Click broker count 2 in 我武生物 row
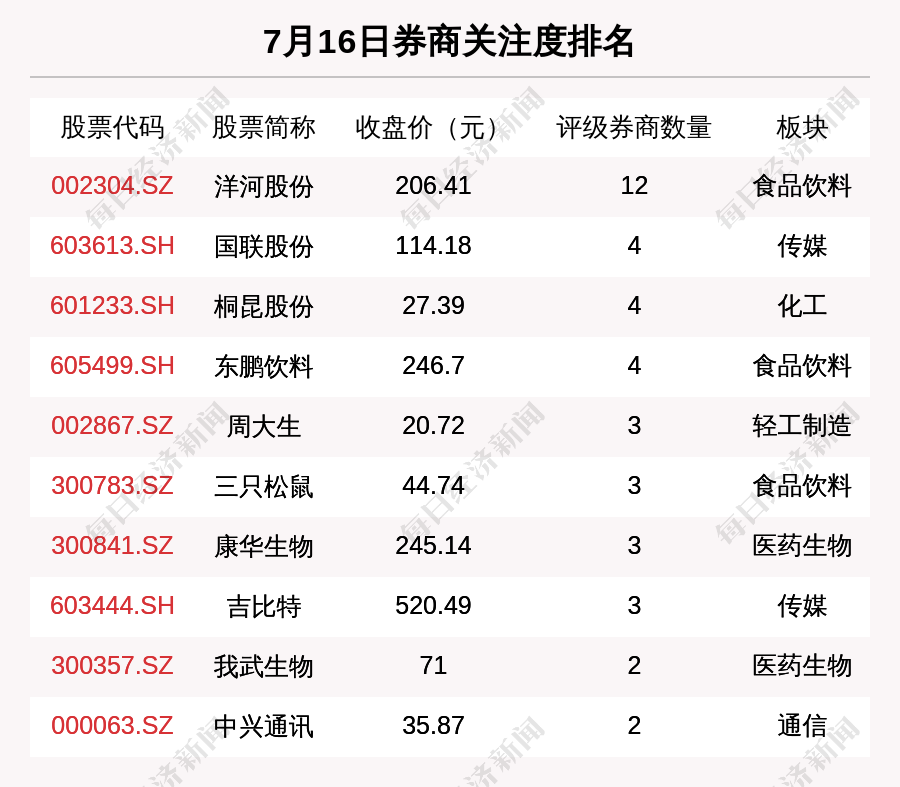 pos(634,666)
